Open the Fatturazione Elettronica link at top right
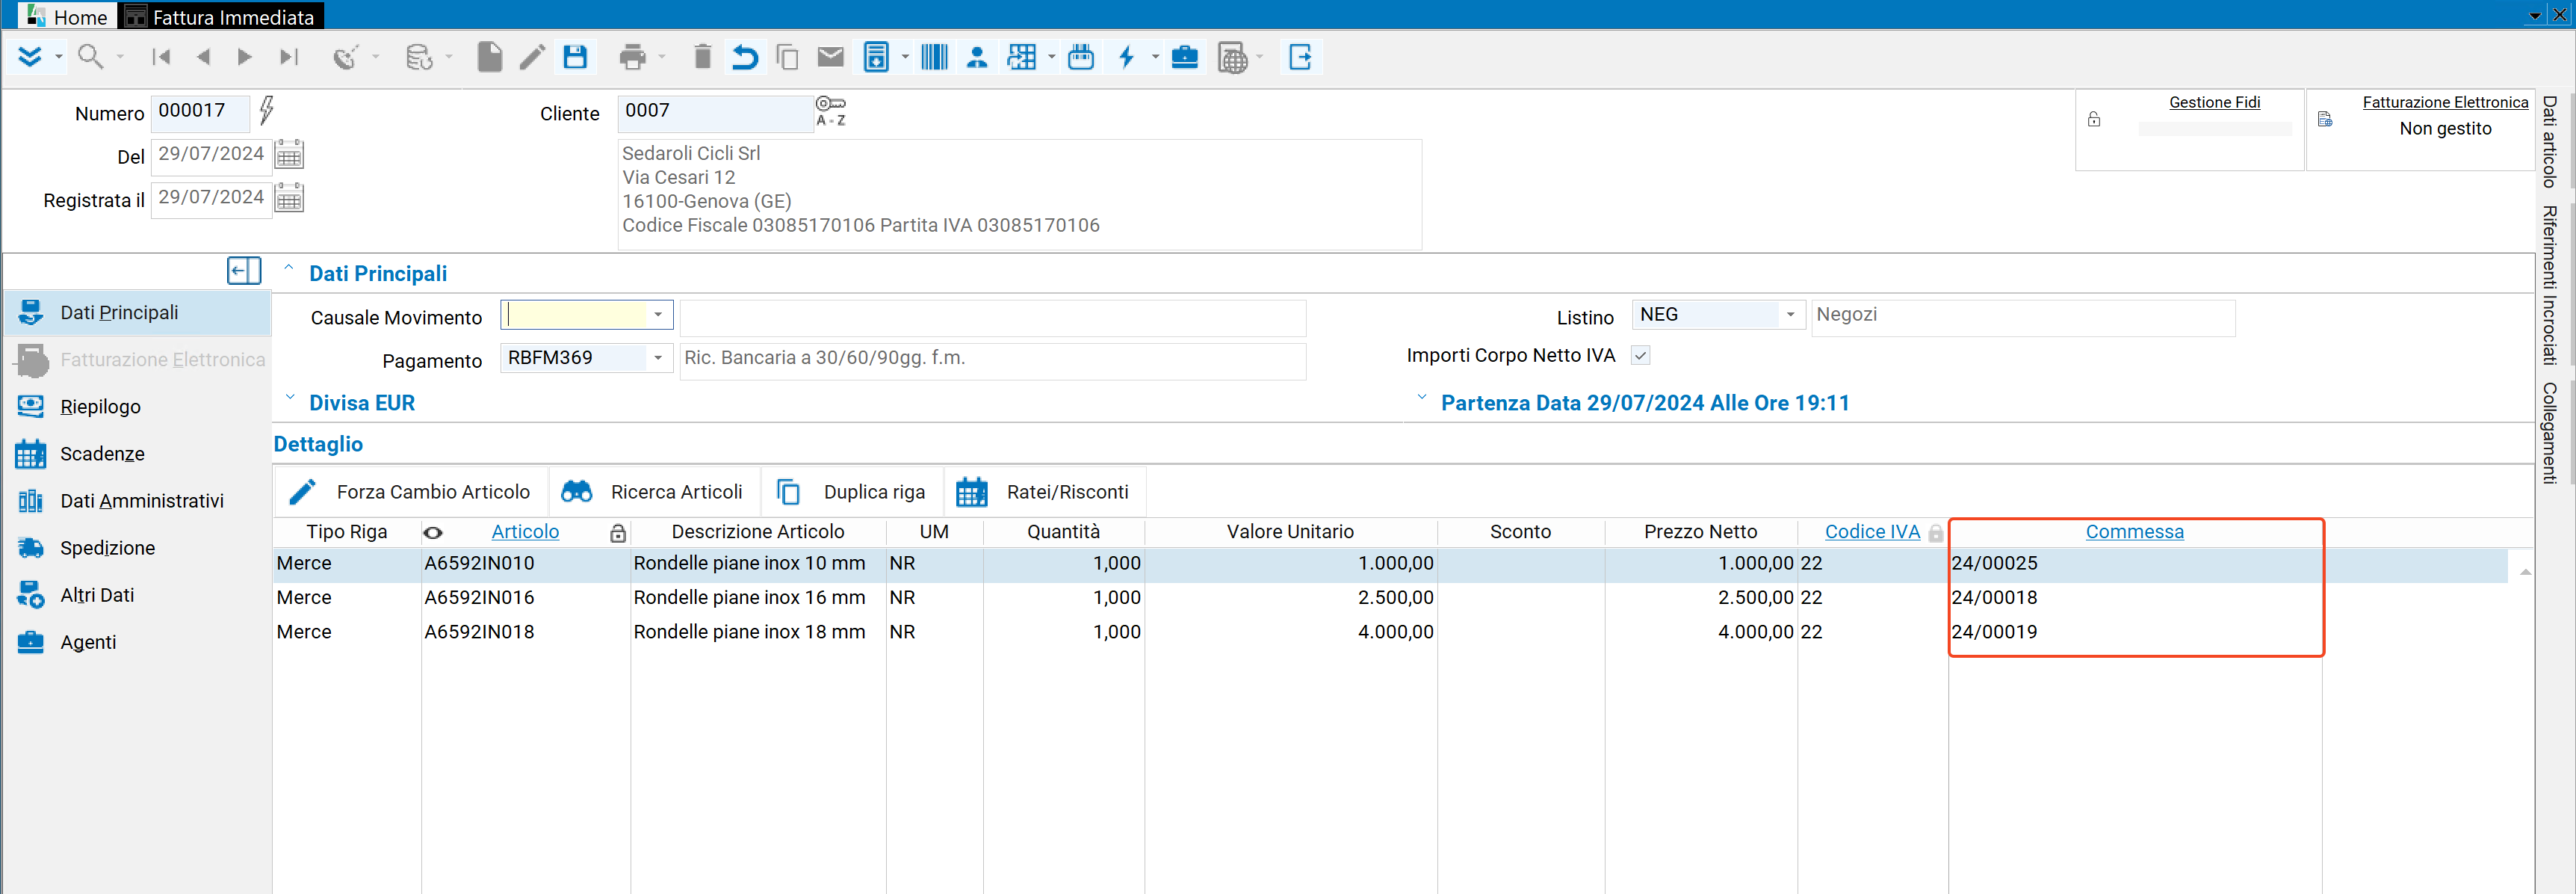 (2445, 102)
